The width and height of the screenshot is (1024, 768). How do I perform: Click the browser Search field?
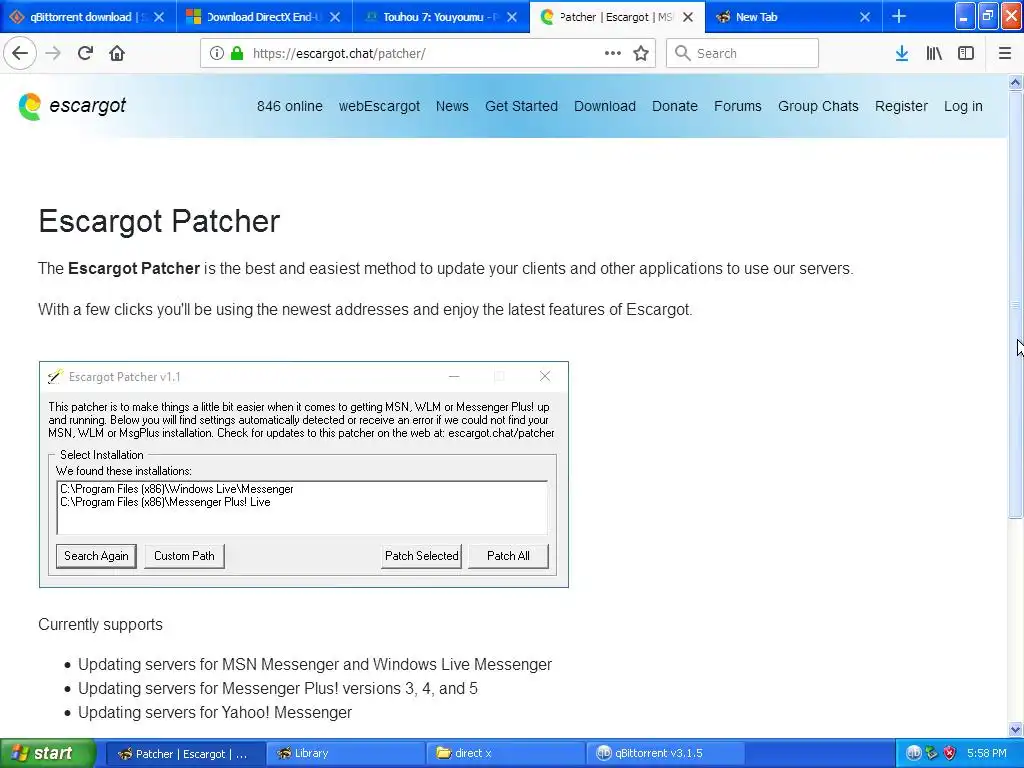click(743, 53)
